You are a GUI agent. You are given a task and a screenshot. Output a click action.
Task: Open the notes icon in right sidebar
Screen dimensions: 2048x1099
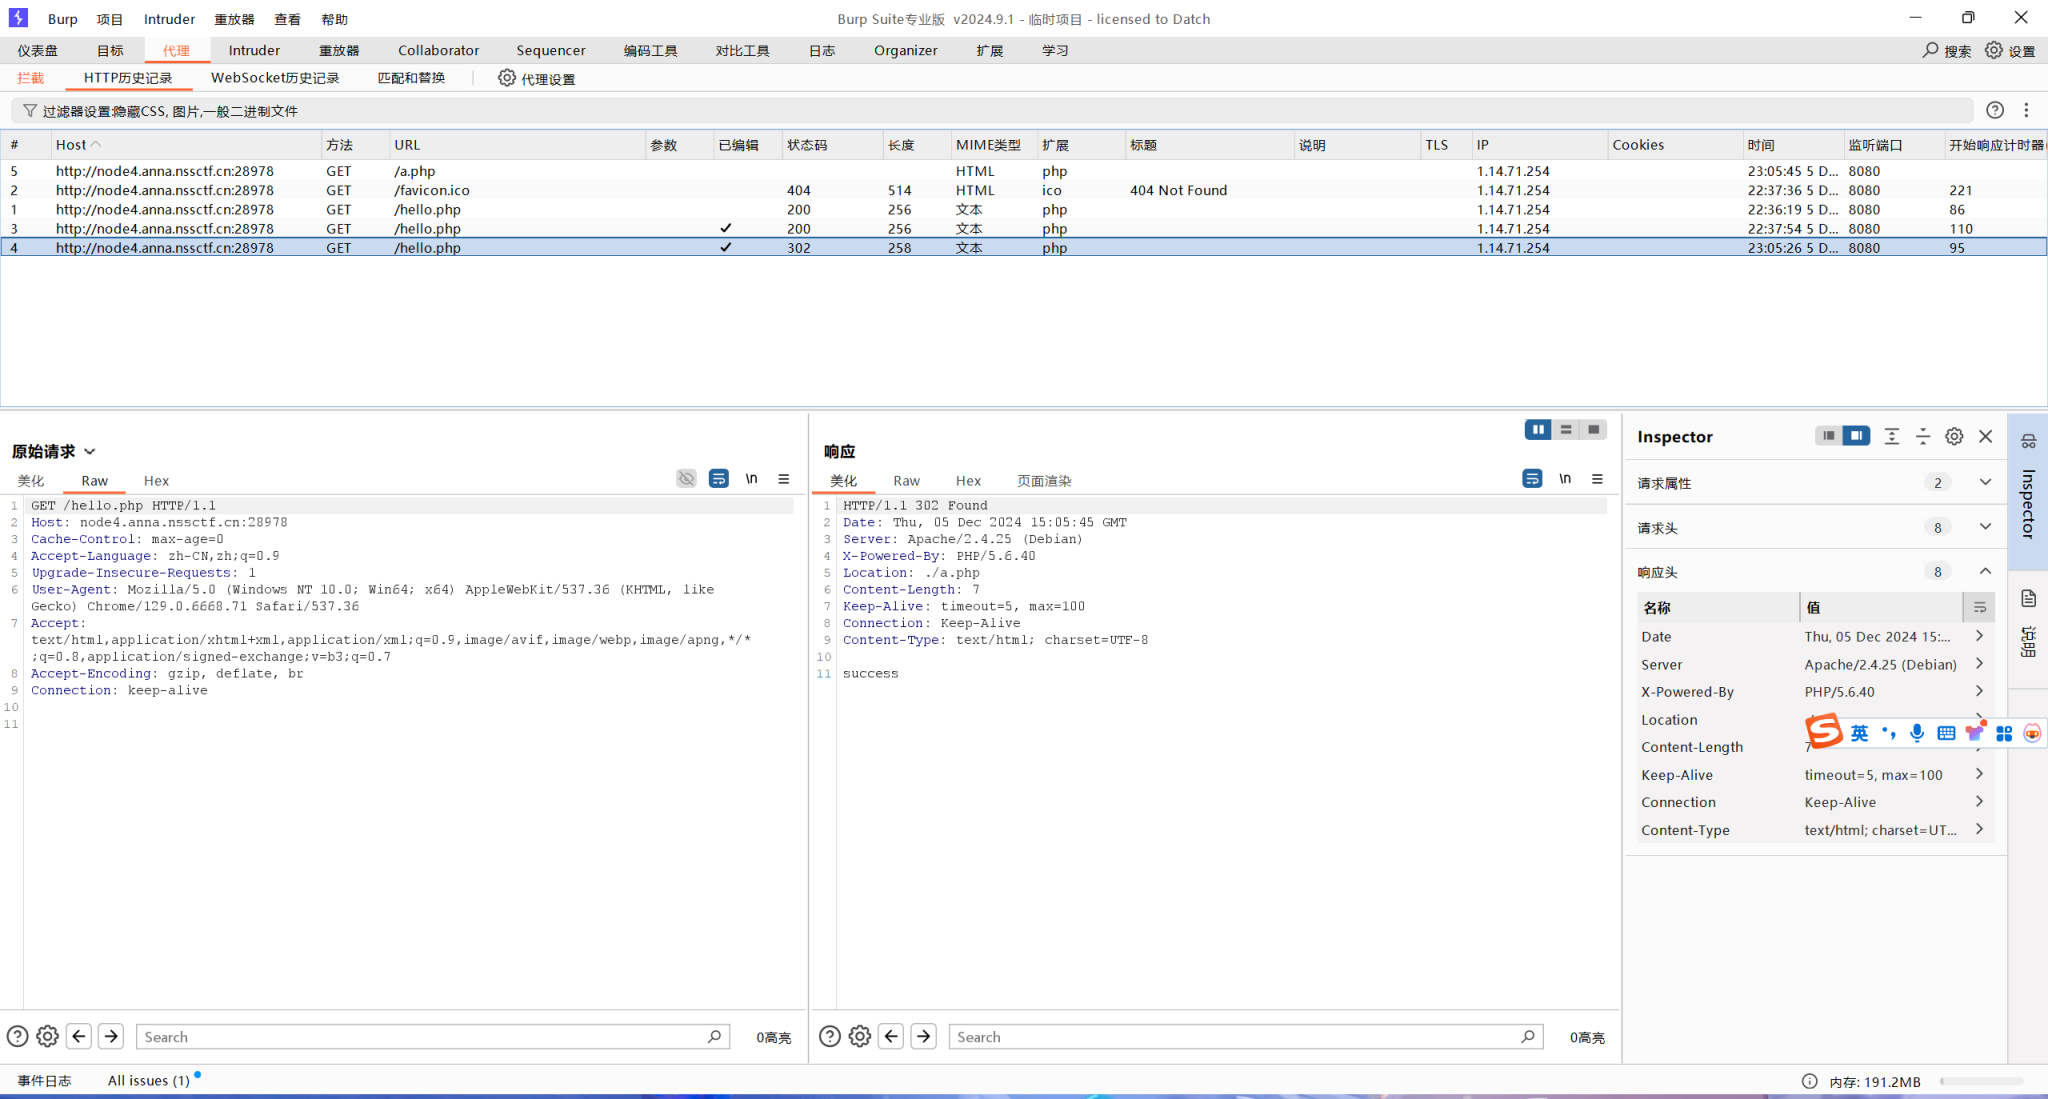[2028, 598]
